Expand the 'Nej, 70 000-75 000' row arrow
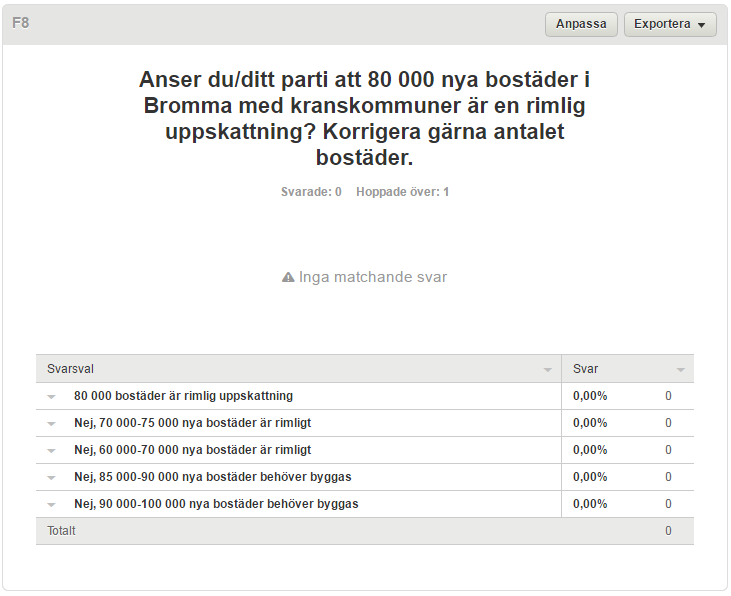The width and height of the screenshot is (731, 596). coord(51,424)
